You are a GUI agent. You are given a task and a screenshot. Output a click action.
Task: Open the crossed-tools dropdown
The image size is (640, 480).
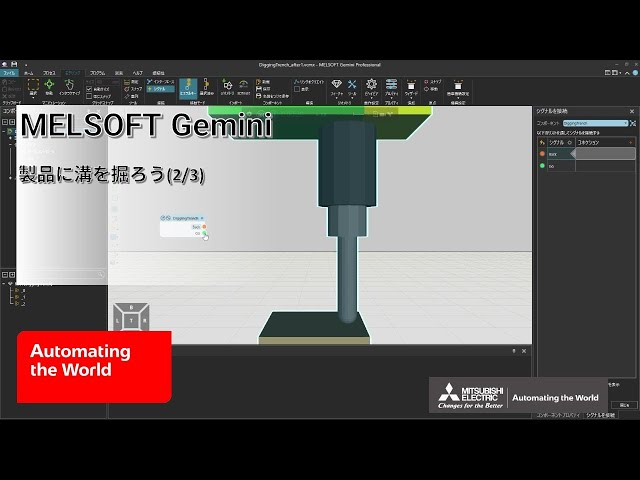(352, 88)
